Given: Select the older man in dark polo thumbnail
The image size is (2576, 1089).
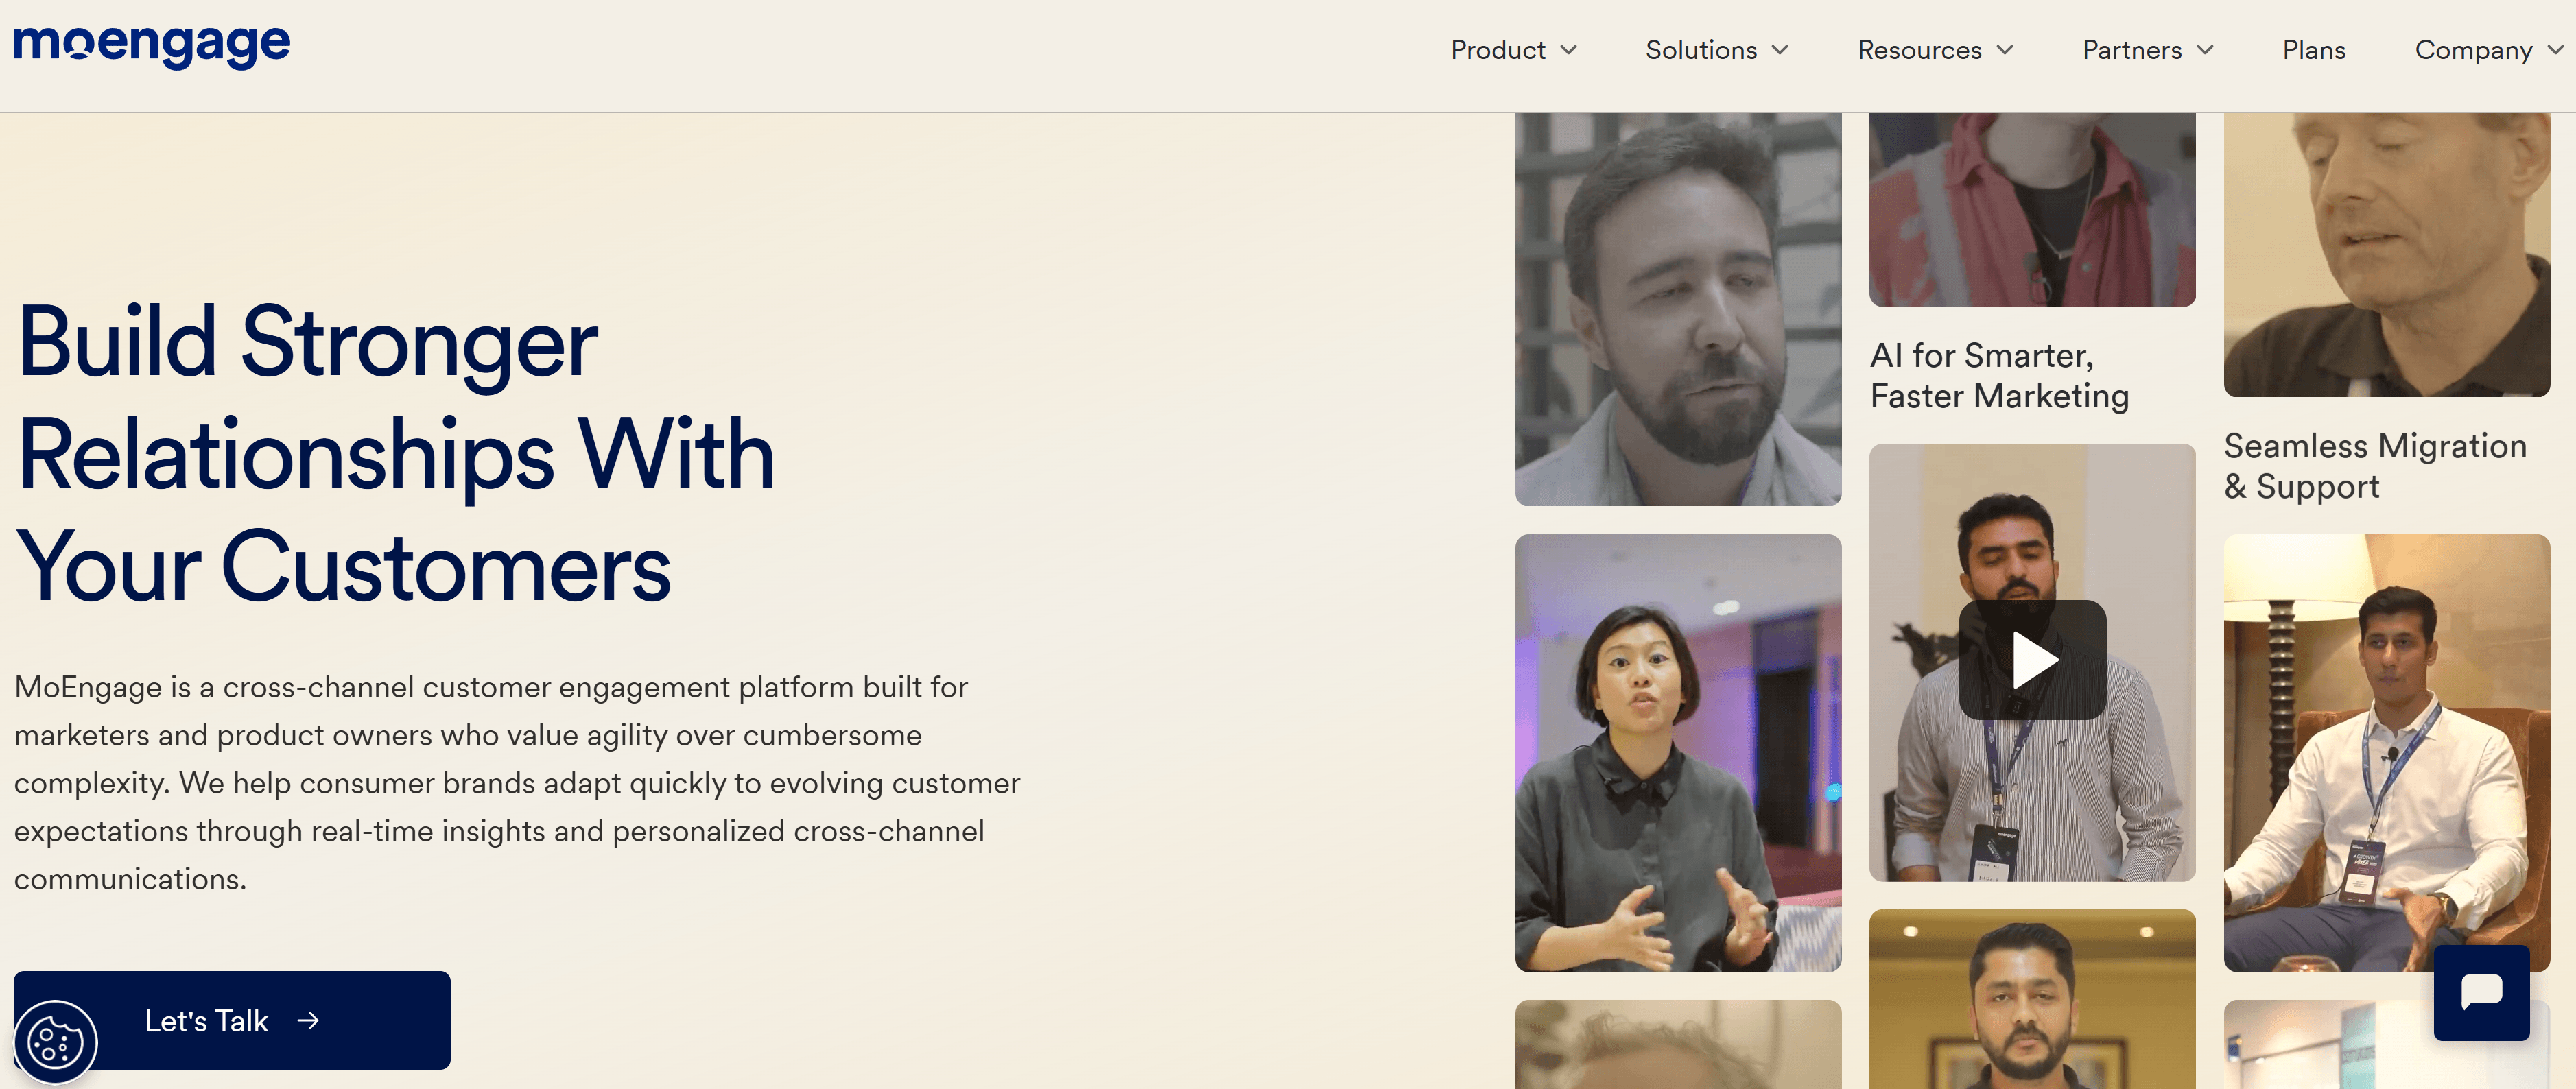Looking at the screenshot, I should [2386, 255].
